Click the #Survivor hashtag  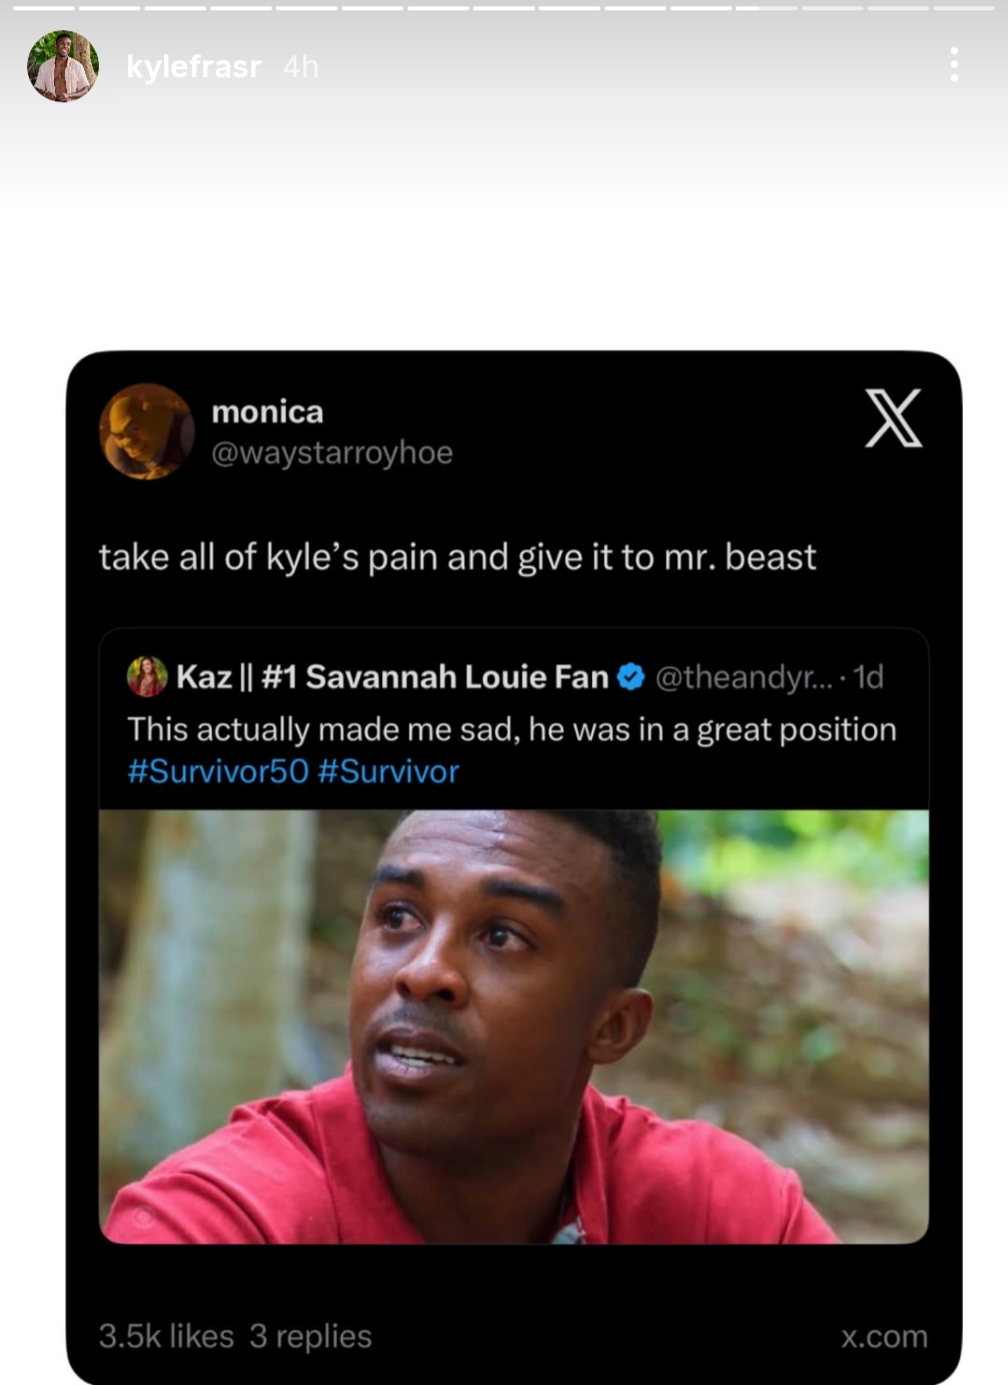coord(388,772)
